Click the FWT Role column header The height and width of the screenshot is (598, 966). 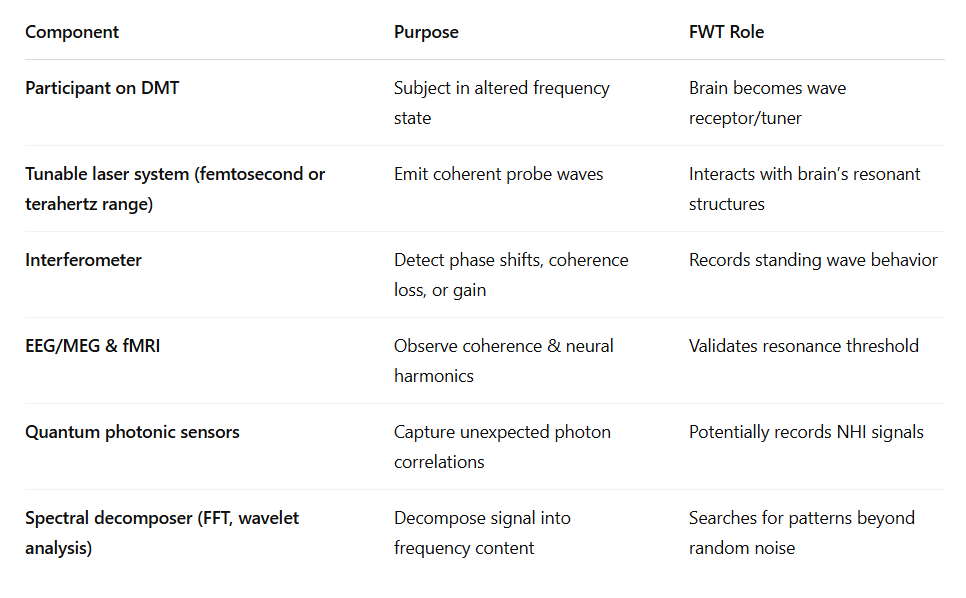(x=726, y=32)
